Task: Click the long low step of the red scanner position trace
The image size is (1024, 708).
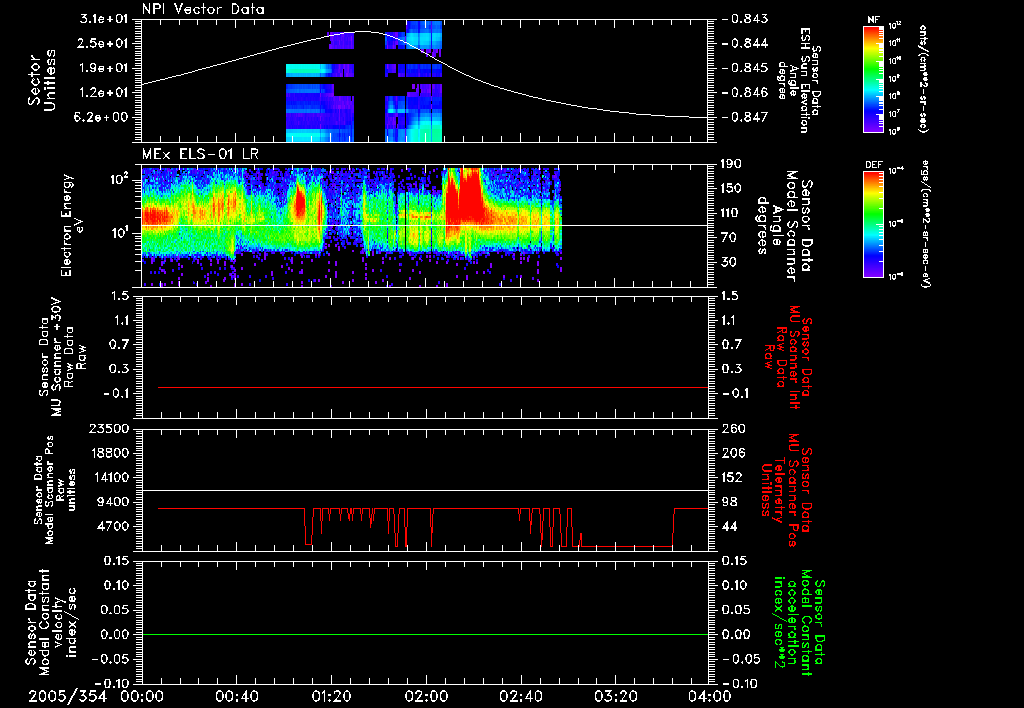Action: click(x=627, y=546)
